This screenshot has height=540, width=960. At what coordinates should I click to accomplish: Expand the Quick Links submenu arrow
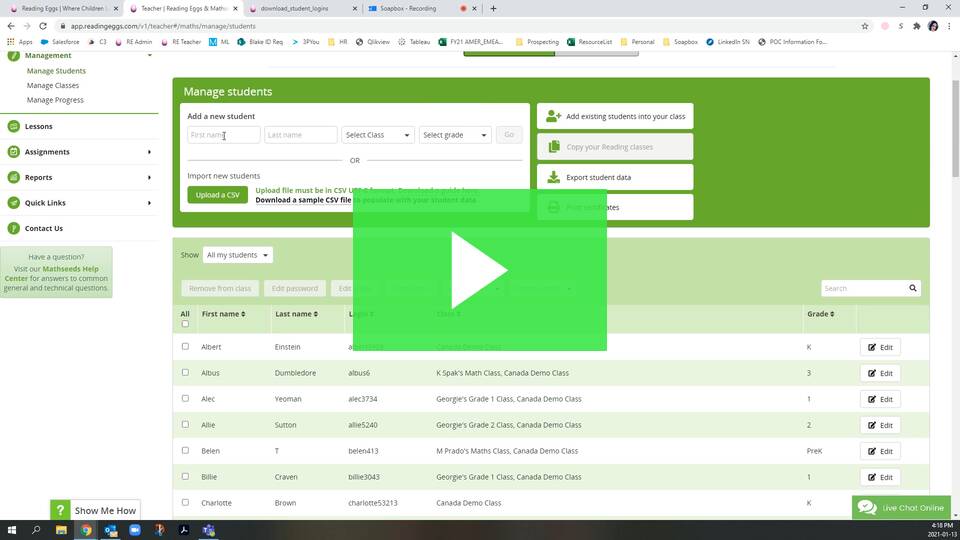click(x=149, y=203)
